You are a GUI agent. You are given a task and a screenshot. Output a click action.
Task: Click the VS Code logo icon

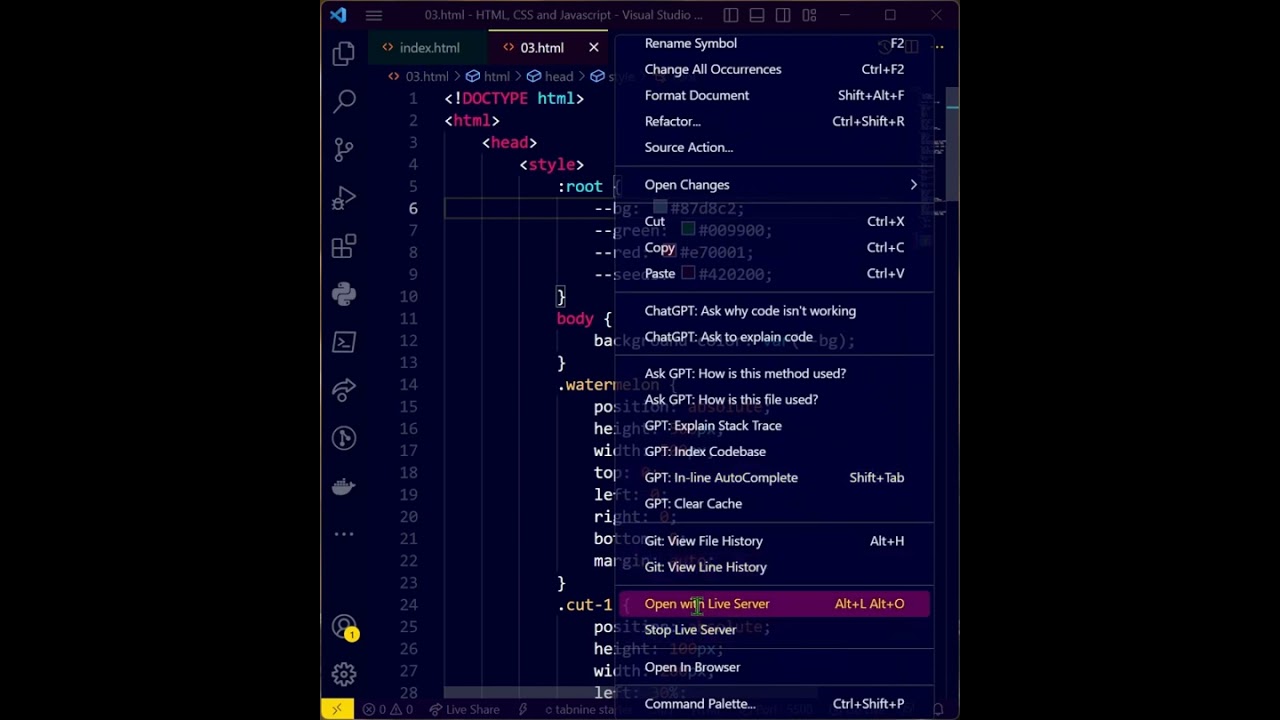click(338, 15)
